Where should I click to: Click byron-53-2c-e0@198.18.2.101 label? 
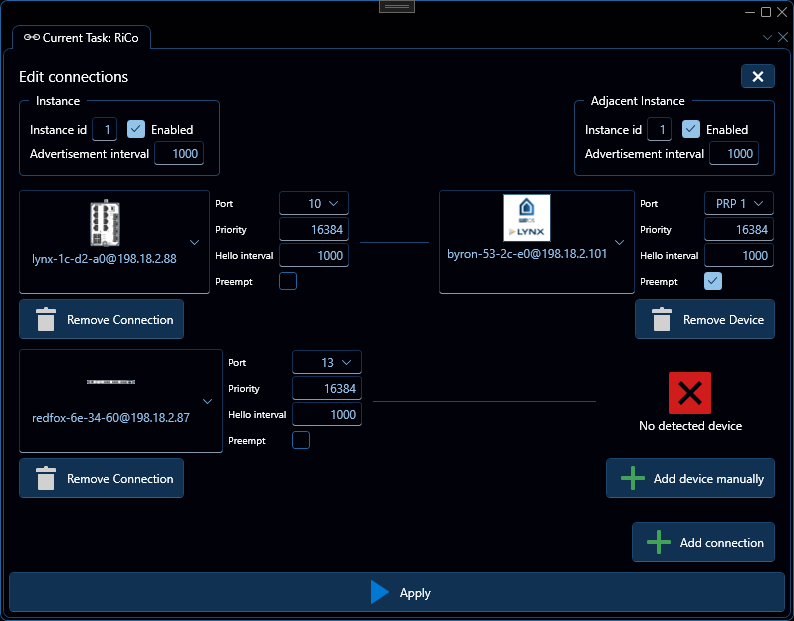(x=527, y=254)
